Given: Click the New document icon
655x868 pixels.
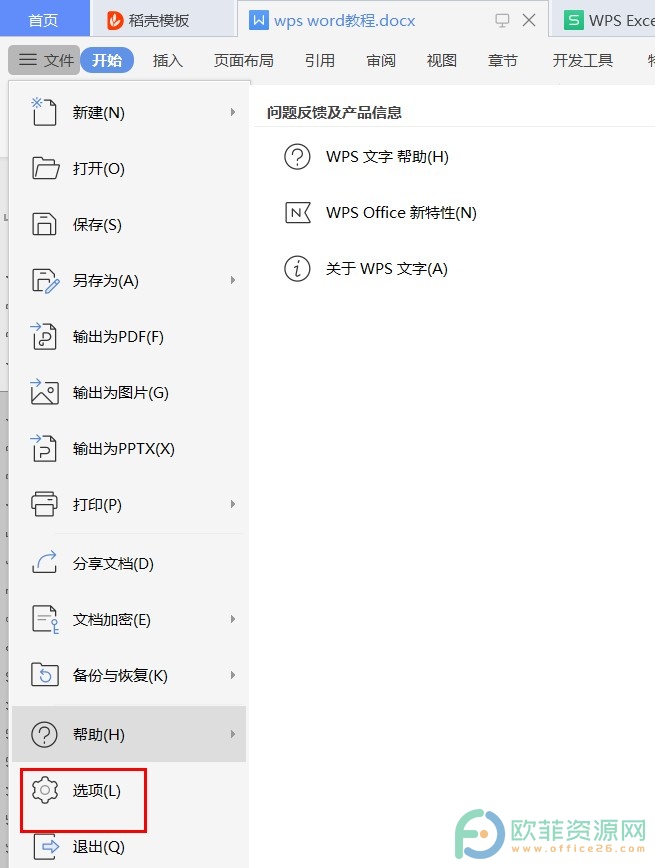Looking at the screenshot, I should click(x=44, y=112).
